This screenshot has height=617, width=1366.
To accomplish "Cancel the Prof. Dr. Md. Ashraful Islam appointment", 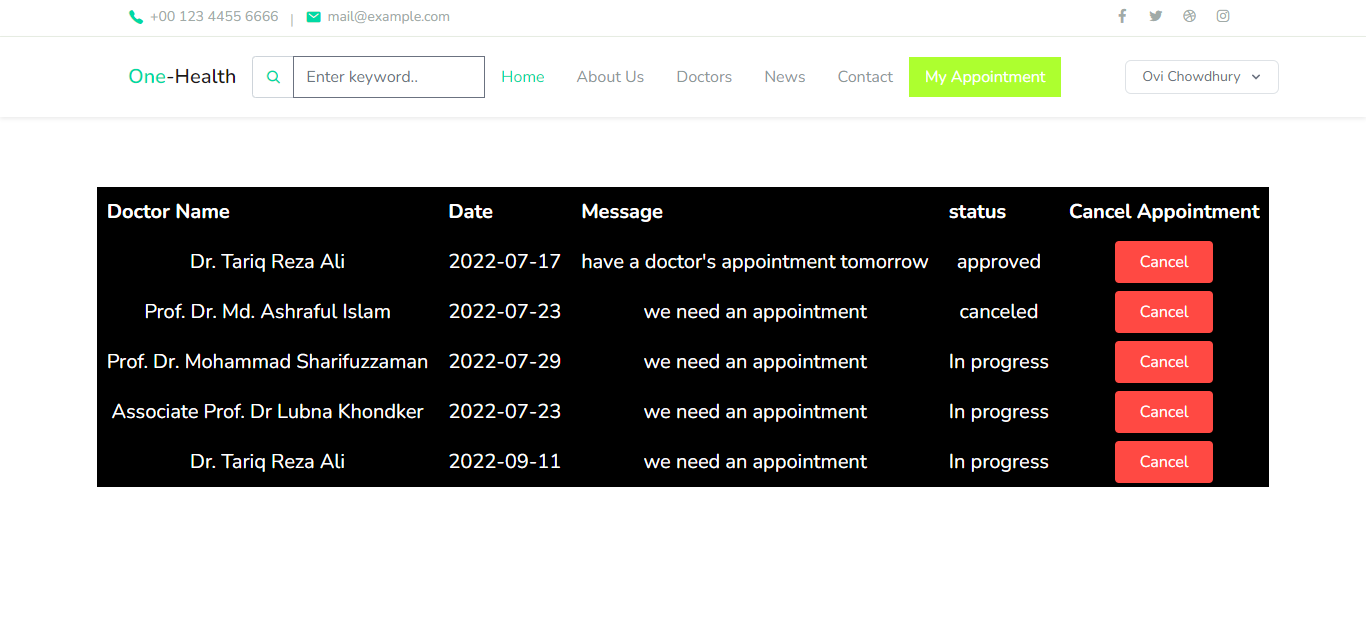I will coord(1163,311).
